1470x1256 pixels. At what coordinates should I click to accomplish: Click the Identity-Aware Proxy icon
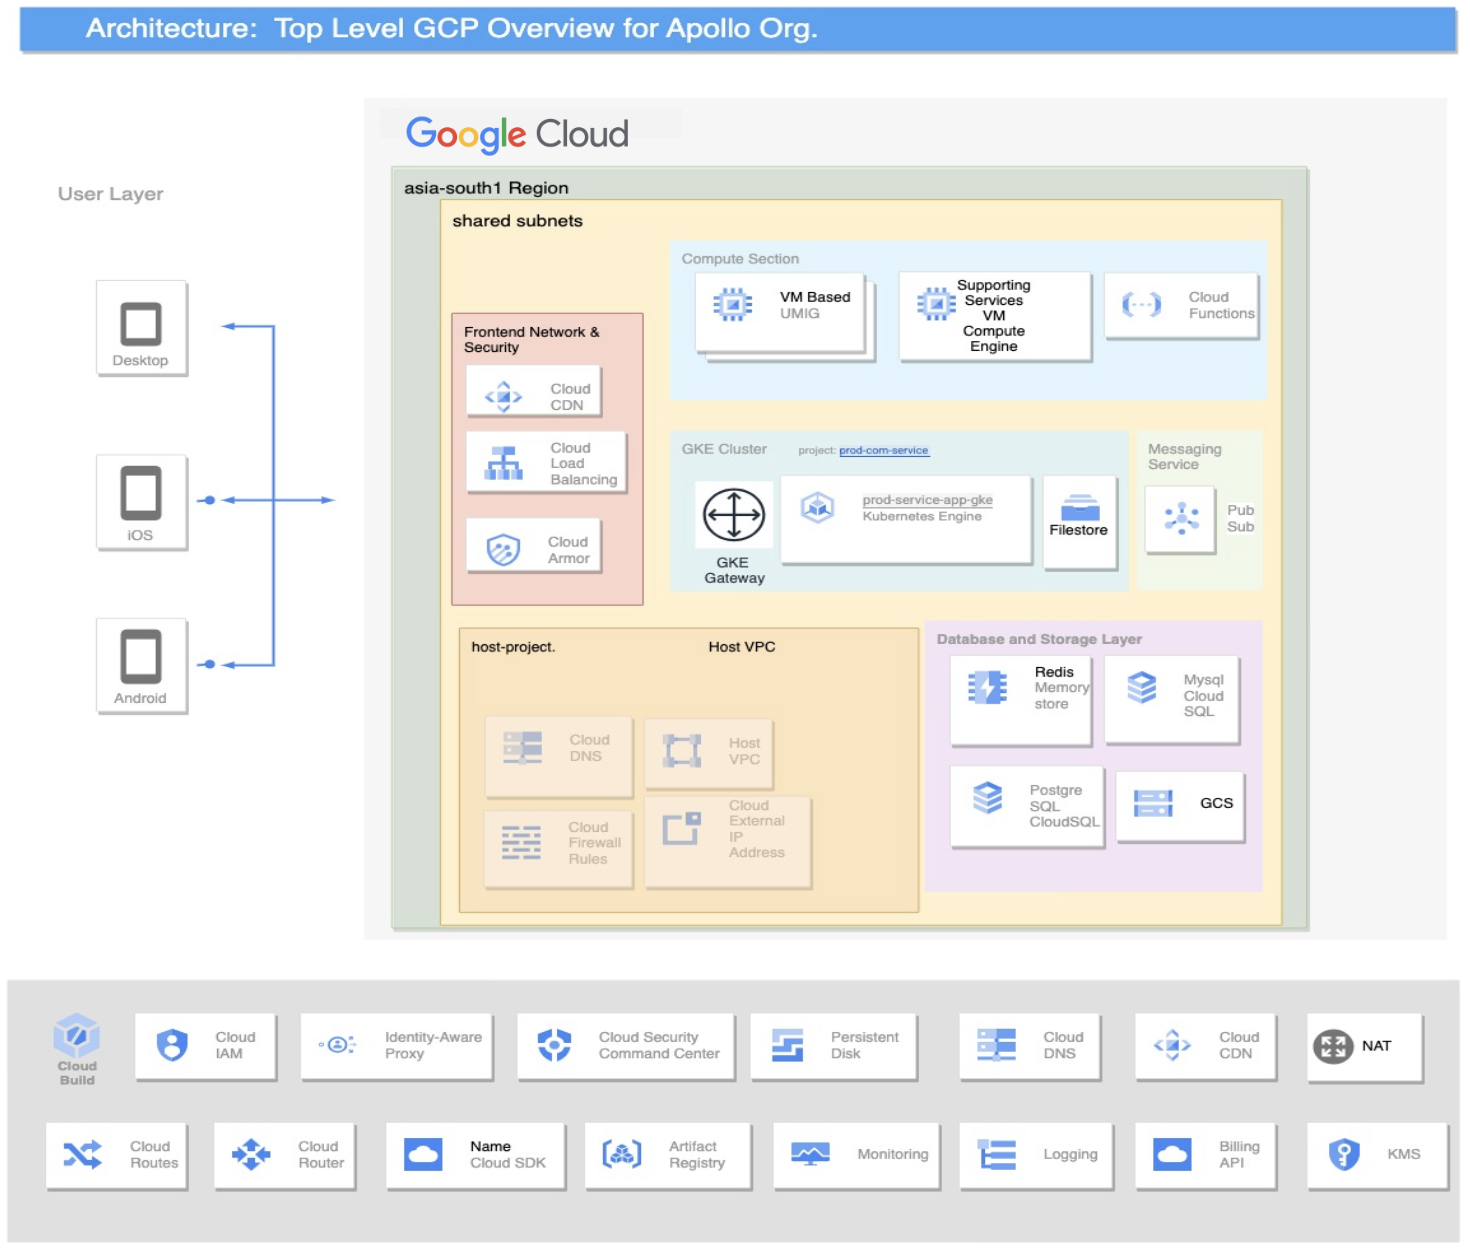(x=338, y=1045)
